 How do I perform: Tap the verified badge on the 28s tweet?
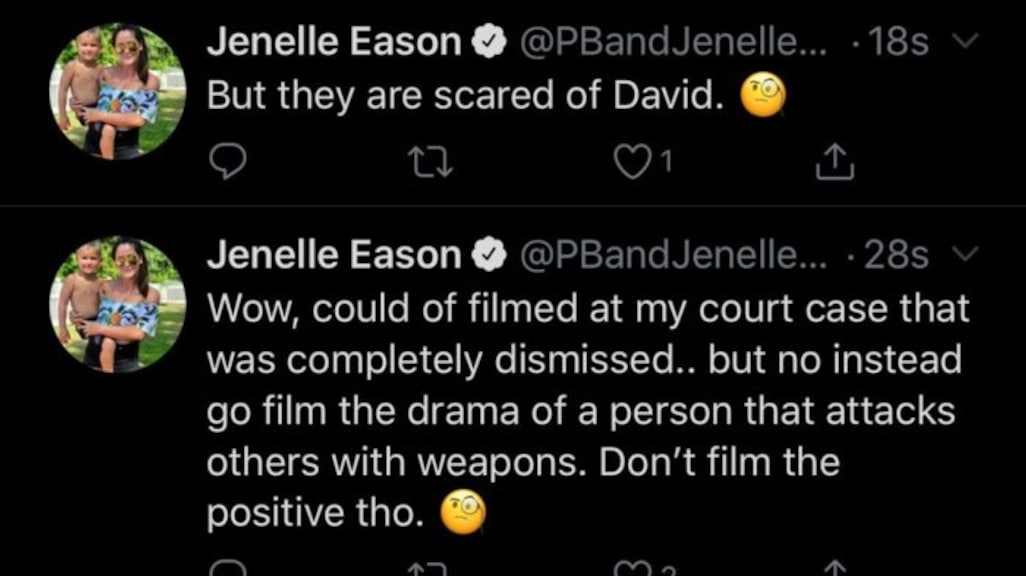pos(486,258)
